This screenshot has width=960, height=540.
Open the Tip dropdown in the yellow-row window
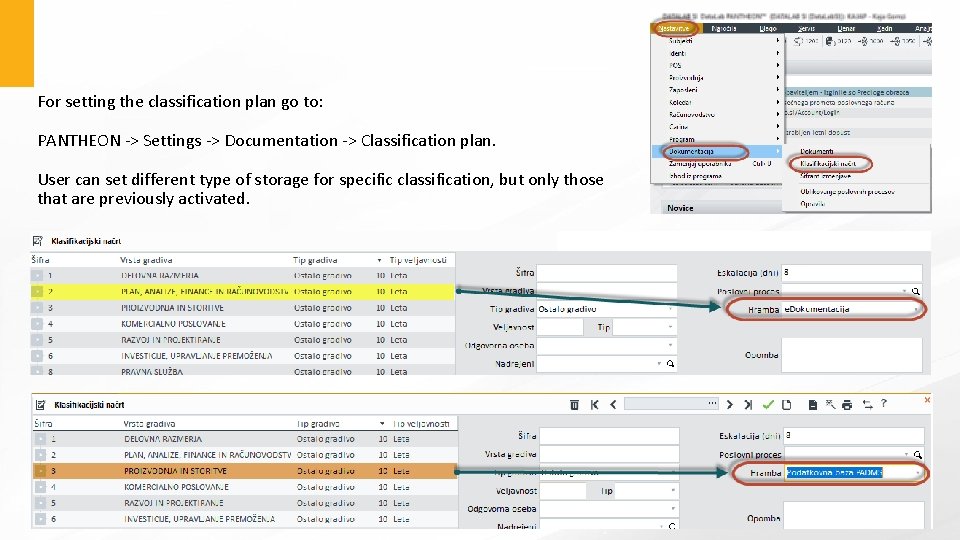(x=670, y=327)
